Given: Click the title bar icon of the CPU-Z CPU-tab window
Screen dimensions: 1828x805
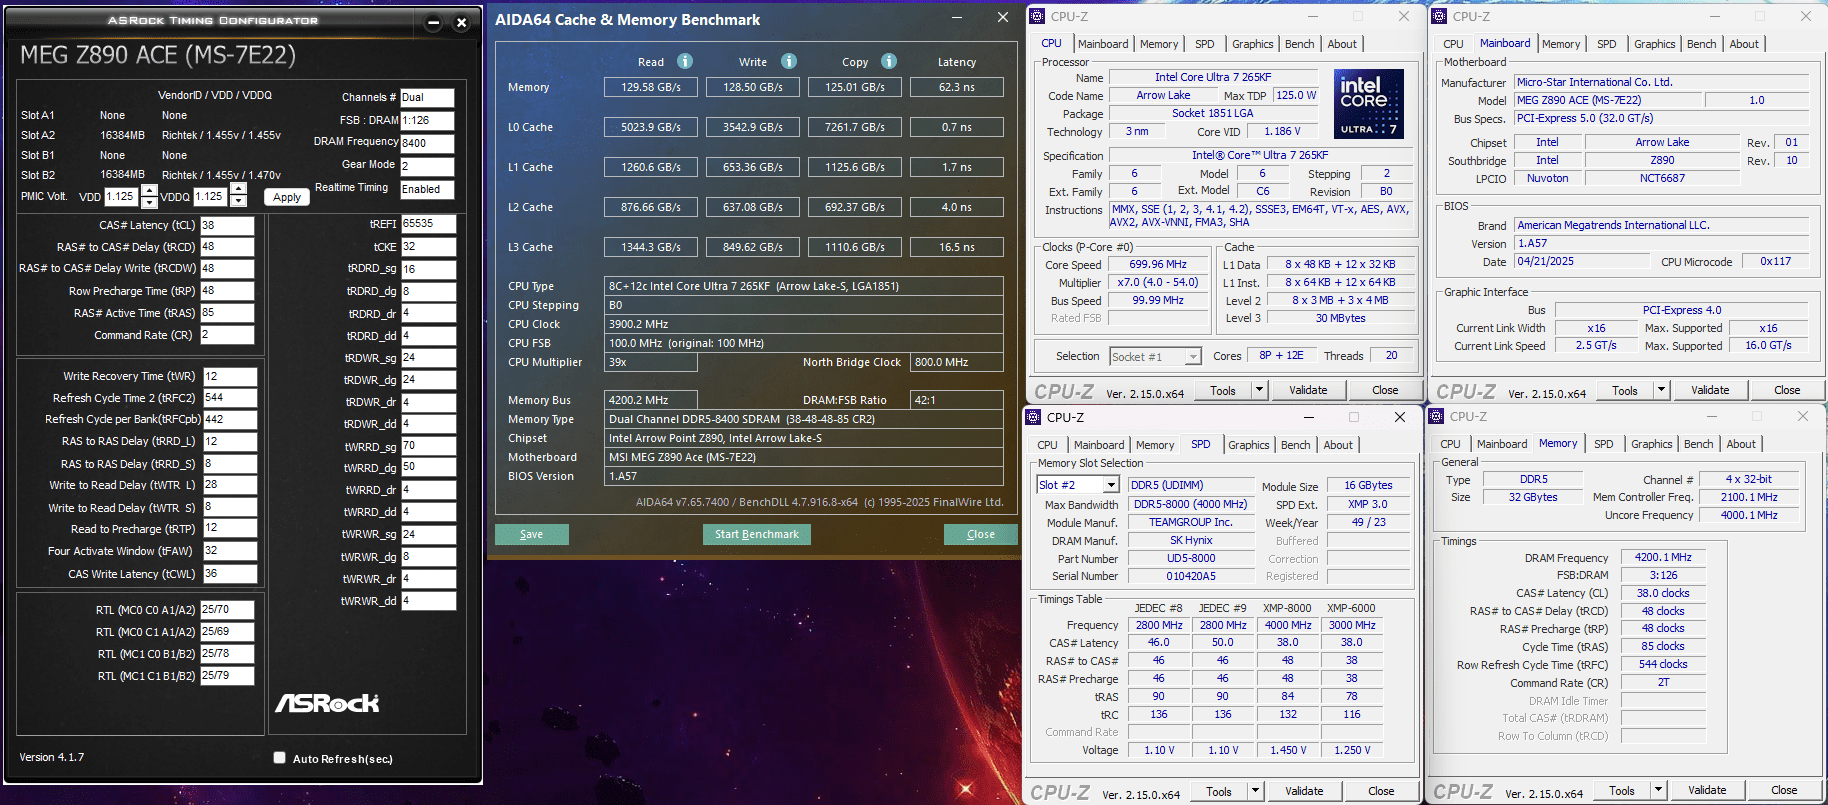Looking at the screenshot, I should [x=1038, y=16].
